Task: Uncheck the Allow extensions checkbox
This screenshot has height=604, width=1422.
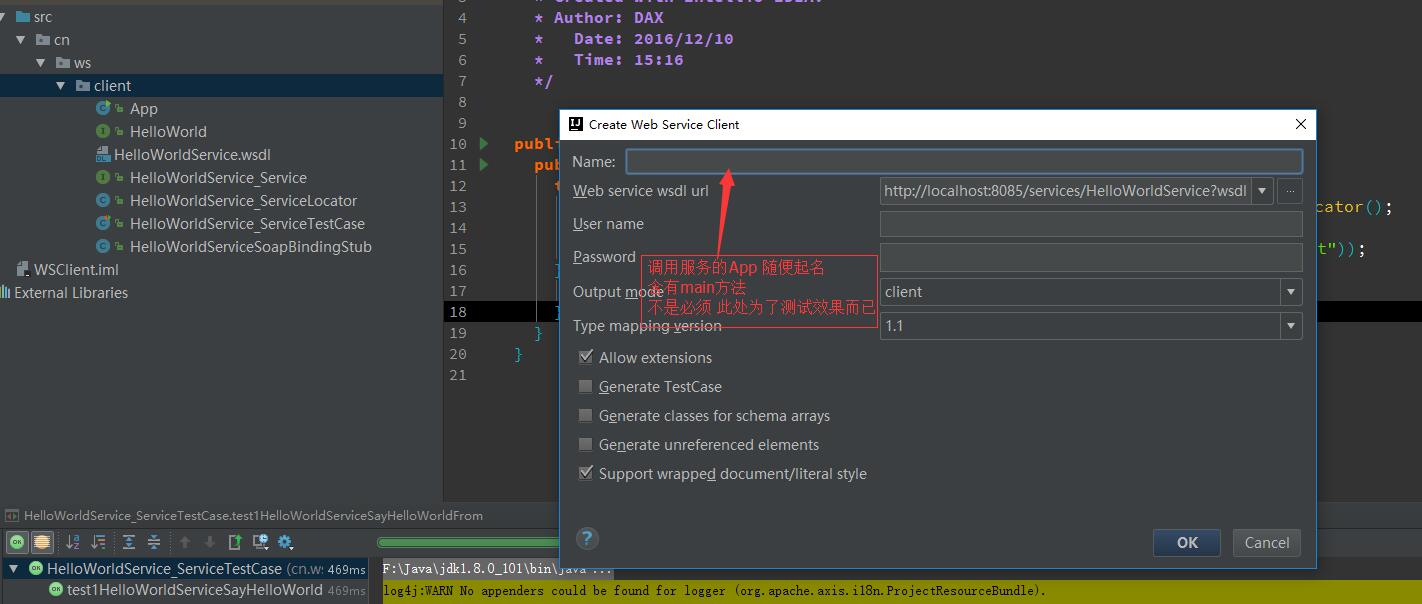Action: [586, 357]
